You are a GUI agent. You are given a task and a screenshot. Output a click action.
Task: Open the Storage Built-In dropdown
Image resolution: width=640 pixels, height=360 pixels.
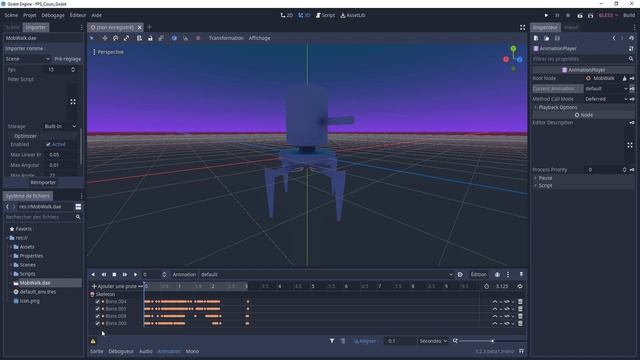click(x=60, y=127)
